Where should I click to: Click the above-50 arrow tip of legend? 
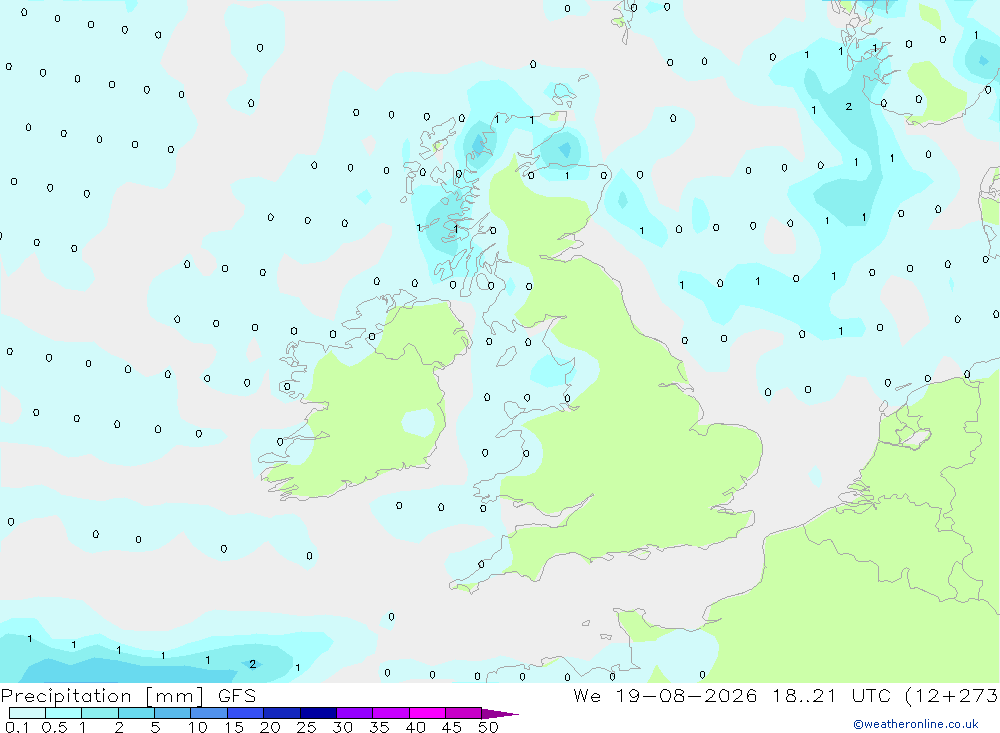point(500,714)
